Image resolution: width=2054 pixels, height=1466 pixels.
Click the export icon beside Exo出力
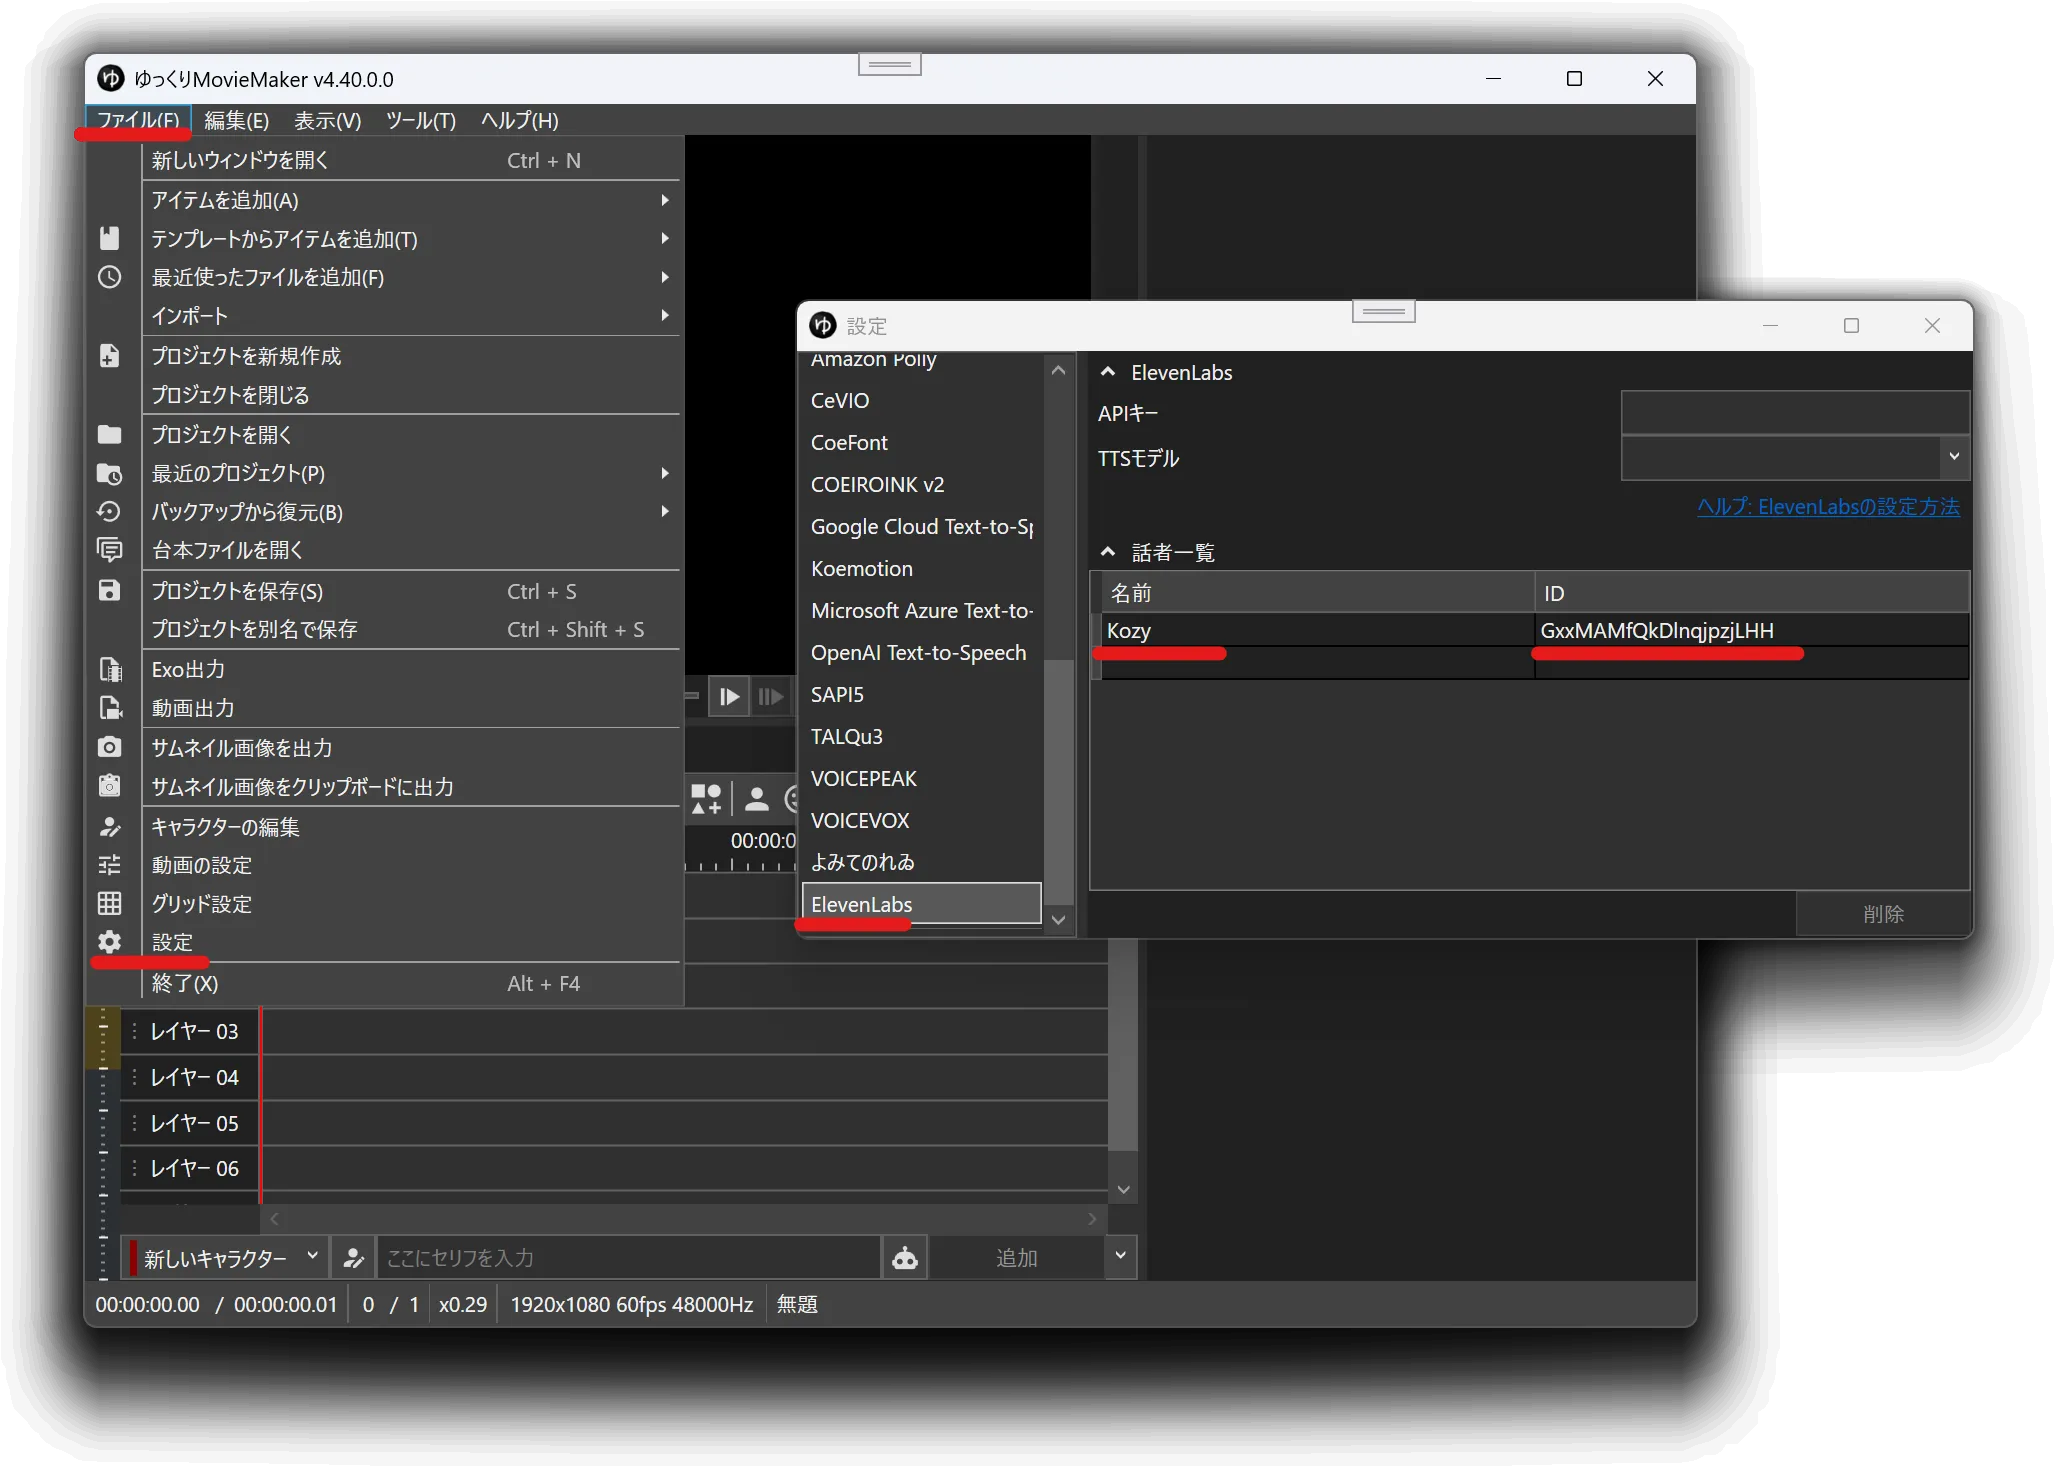pos(110,669)
